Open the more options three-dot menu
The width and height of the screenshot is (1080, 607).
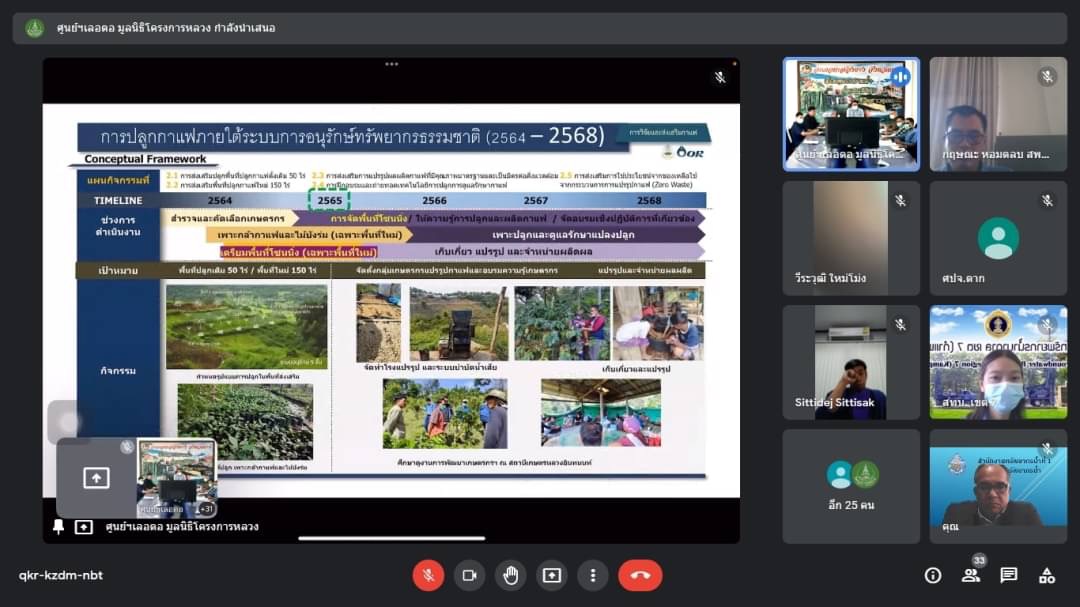[593, 575]
